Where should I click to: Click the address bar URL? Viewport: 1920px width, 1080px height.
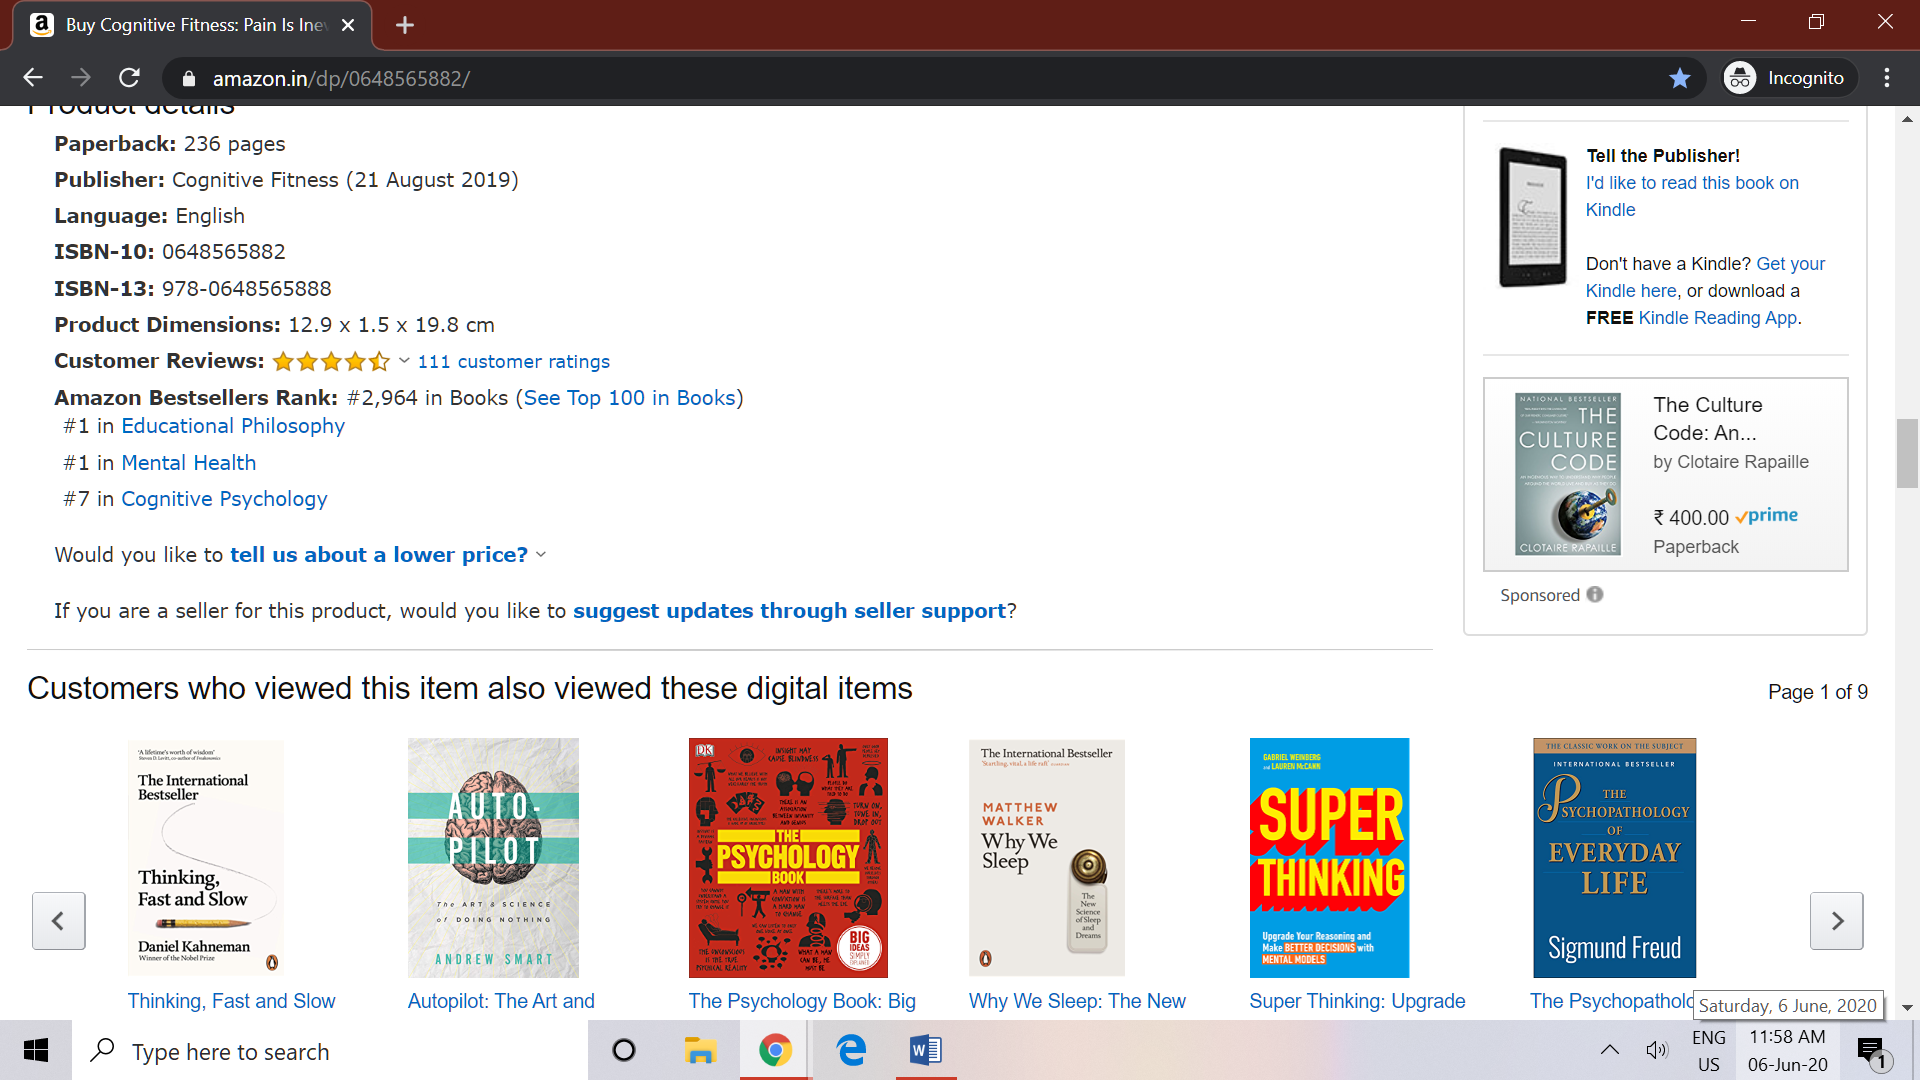[x=341, y=78]
